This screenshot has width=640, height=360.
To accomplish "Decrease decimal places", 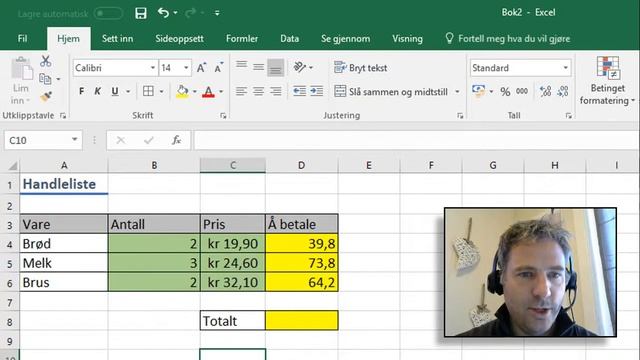I will pyautogui.click(x=562, y=91).
